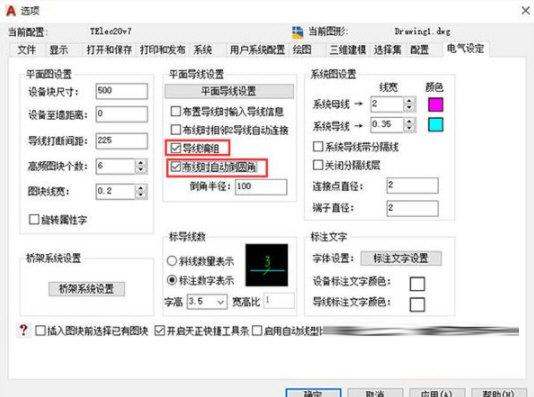Click the 设备块尺寸 input field
The image size is (534, 397).
(x=122, y=91)
